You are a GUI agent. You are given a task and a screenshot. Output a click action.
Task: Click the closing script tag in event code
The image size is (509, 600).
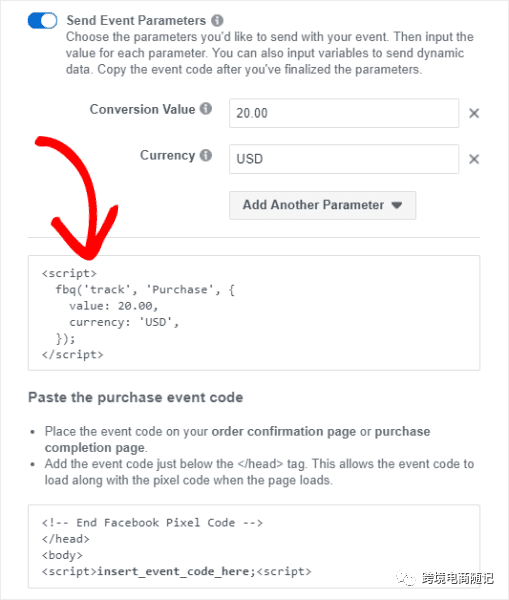pos(73,355)
